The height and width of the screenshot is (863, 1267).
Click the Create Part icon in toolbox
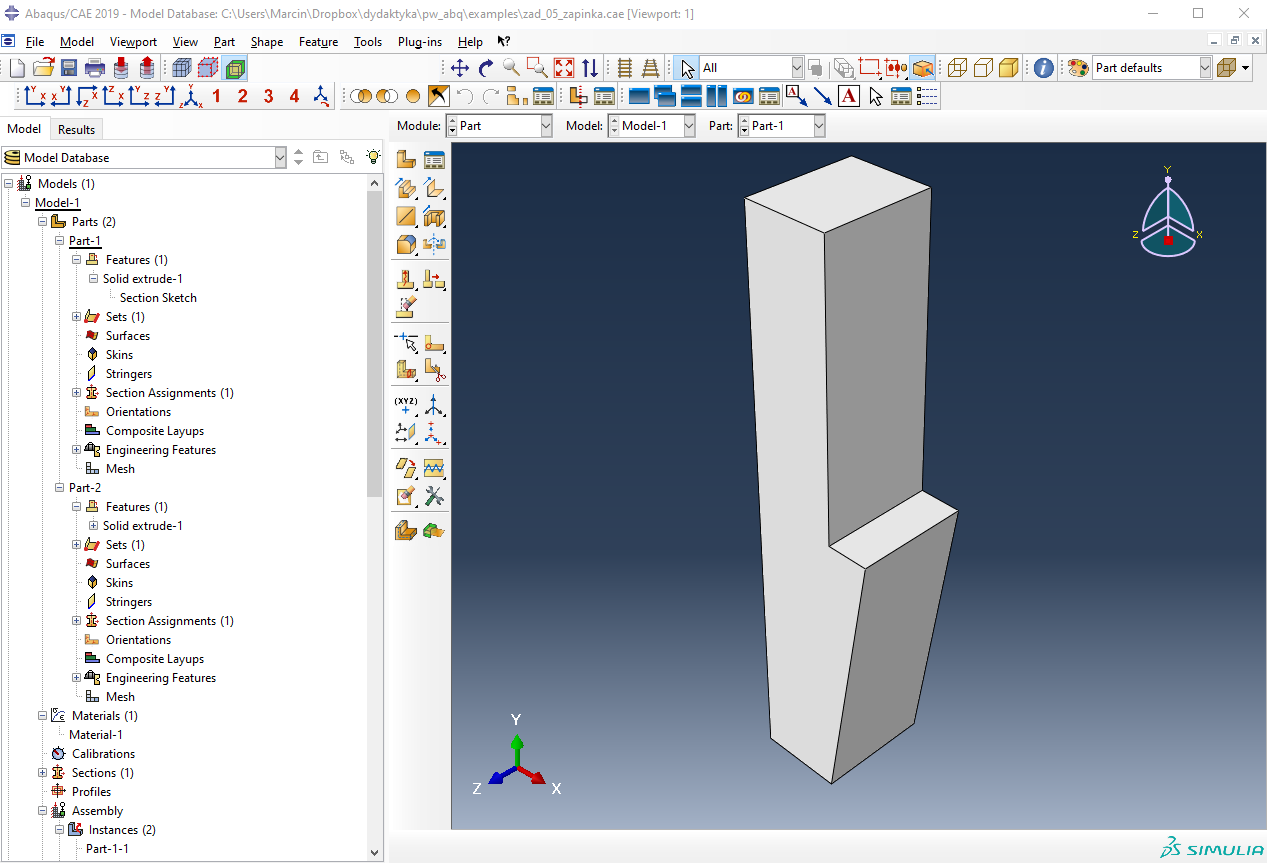pos(406,160)
